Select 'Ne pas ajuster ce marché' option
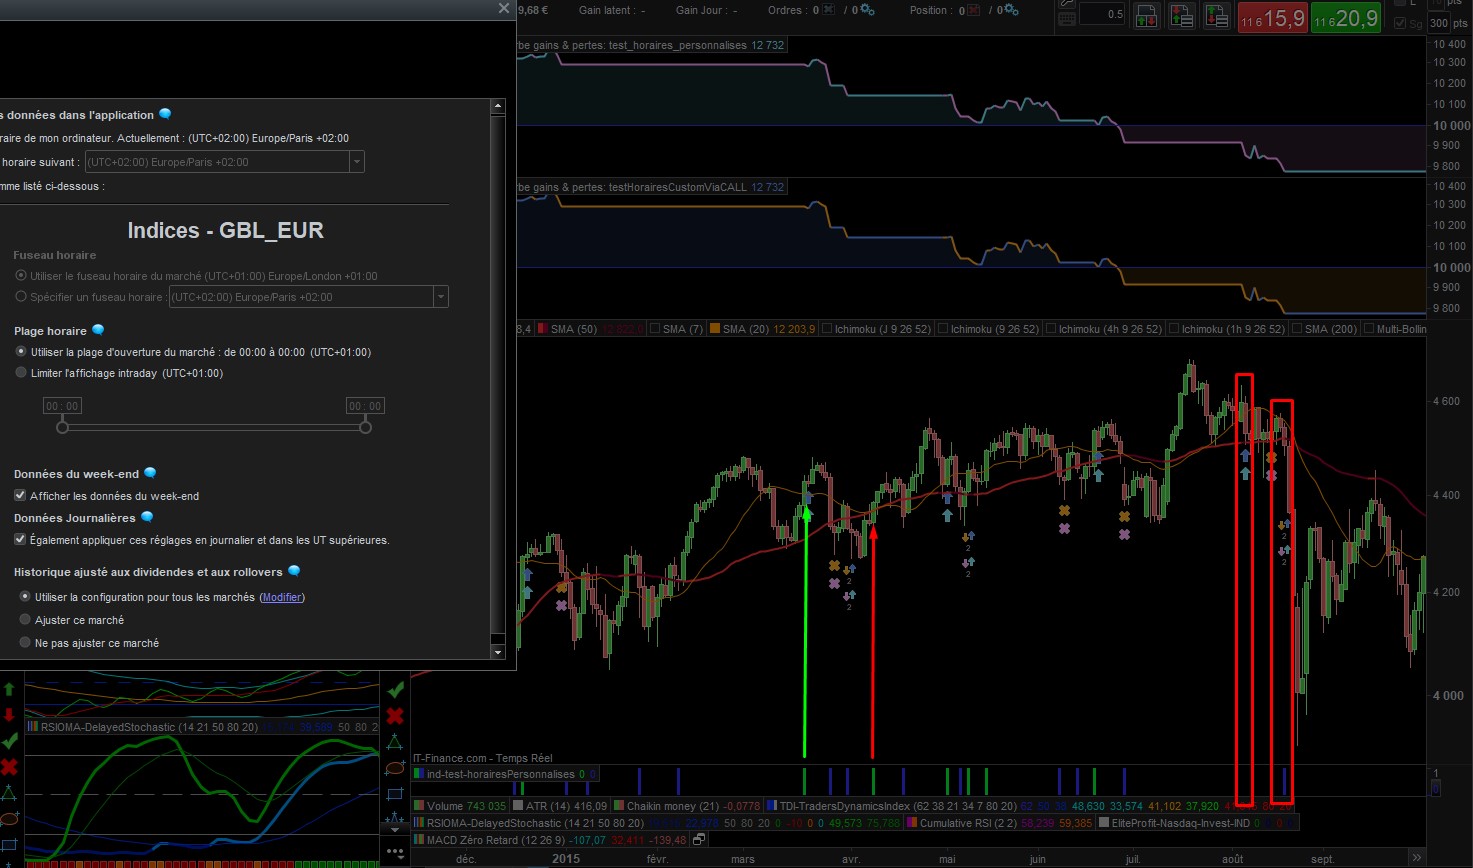The width and height of the screenshot is (1473, 868). pos(26,643)
